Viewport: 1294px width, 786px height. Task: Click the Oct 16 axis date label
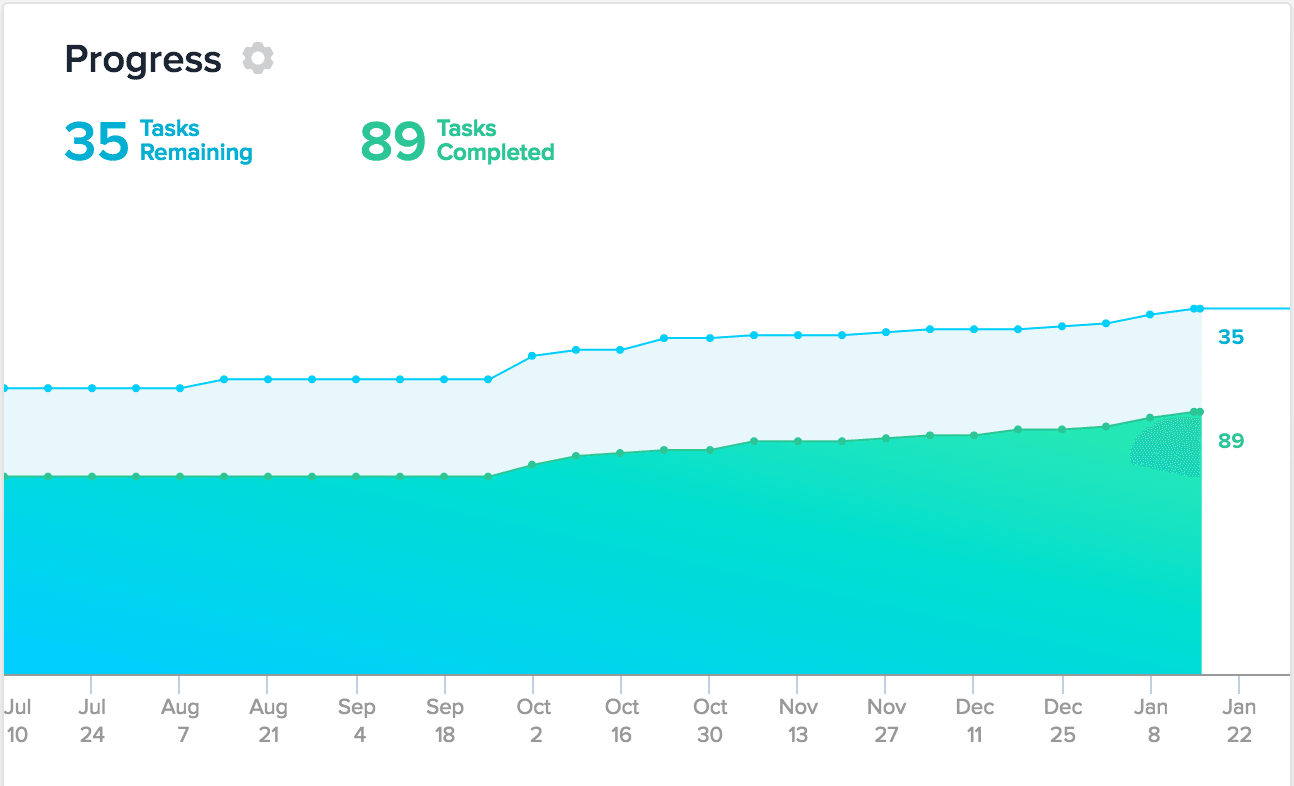621,721
